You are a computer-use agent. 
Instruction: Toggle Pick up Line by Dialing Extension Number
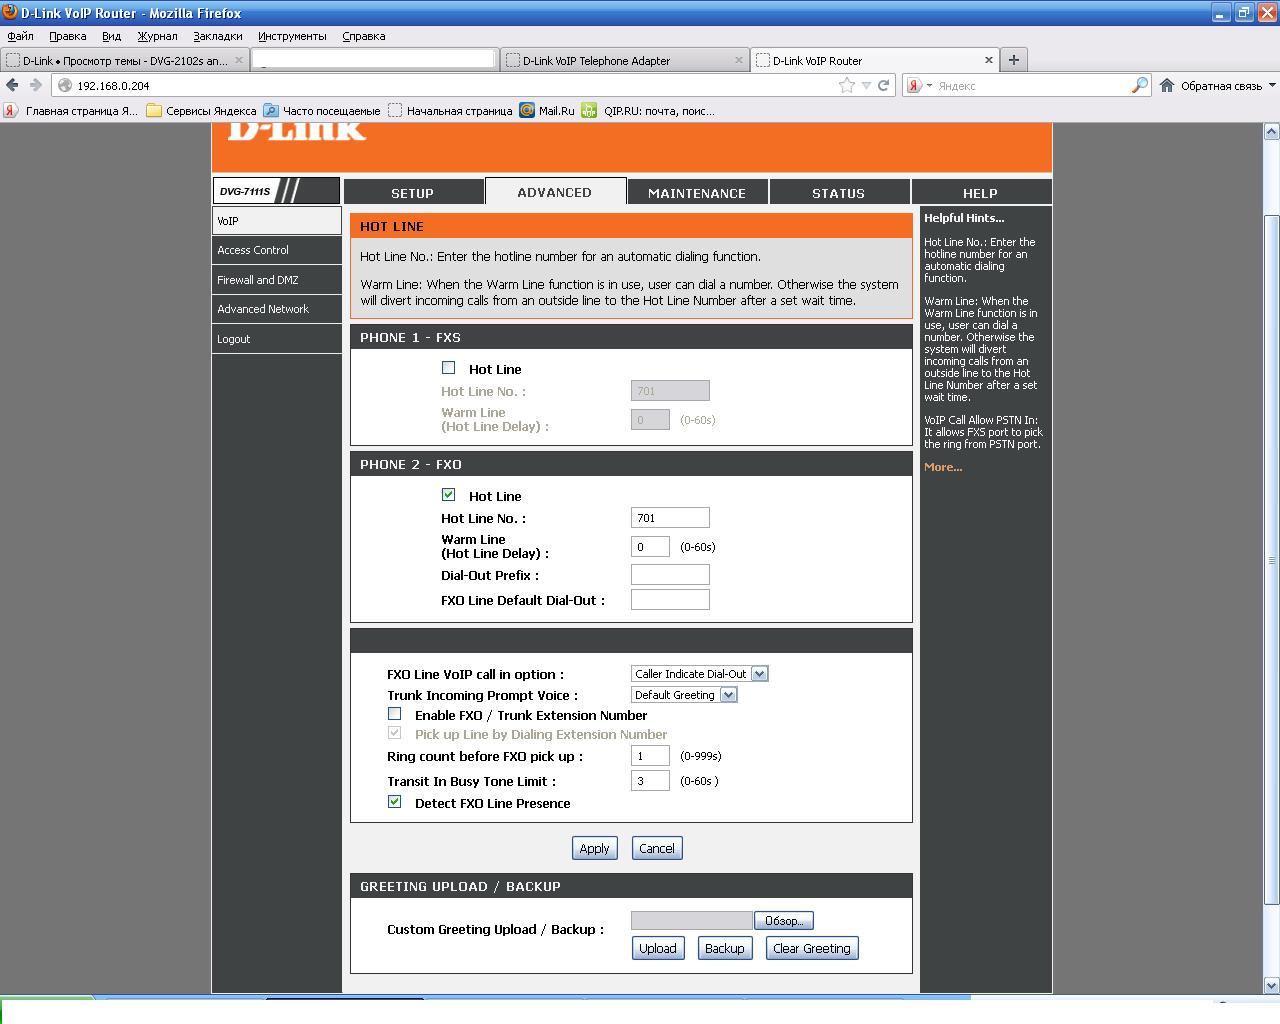pyautogui.click(x=394, y=733)
